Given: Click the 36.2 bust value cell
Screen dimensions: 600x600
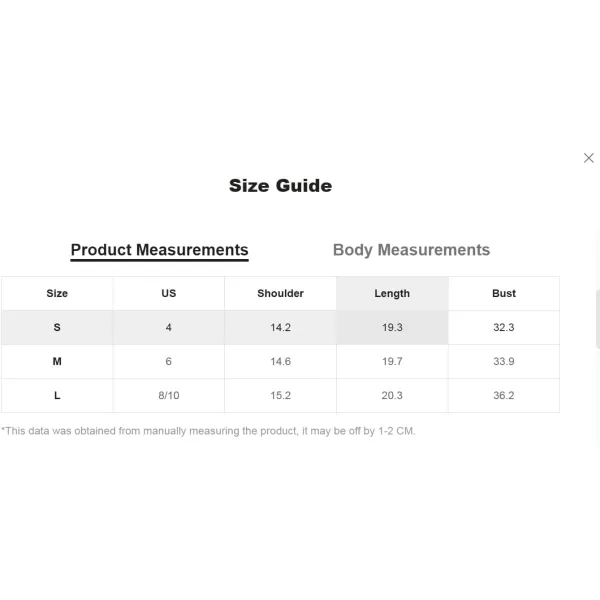Looking at the screenshot, I should [504, 396].
